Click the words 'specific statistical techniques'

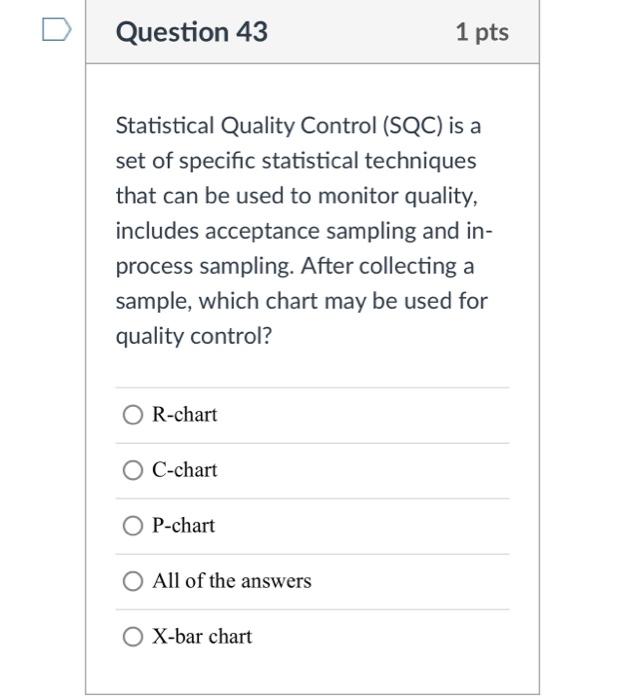pyautogui.click(x=328, y=161)
